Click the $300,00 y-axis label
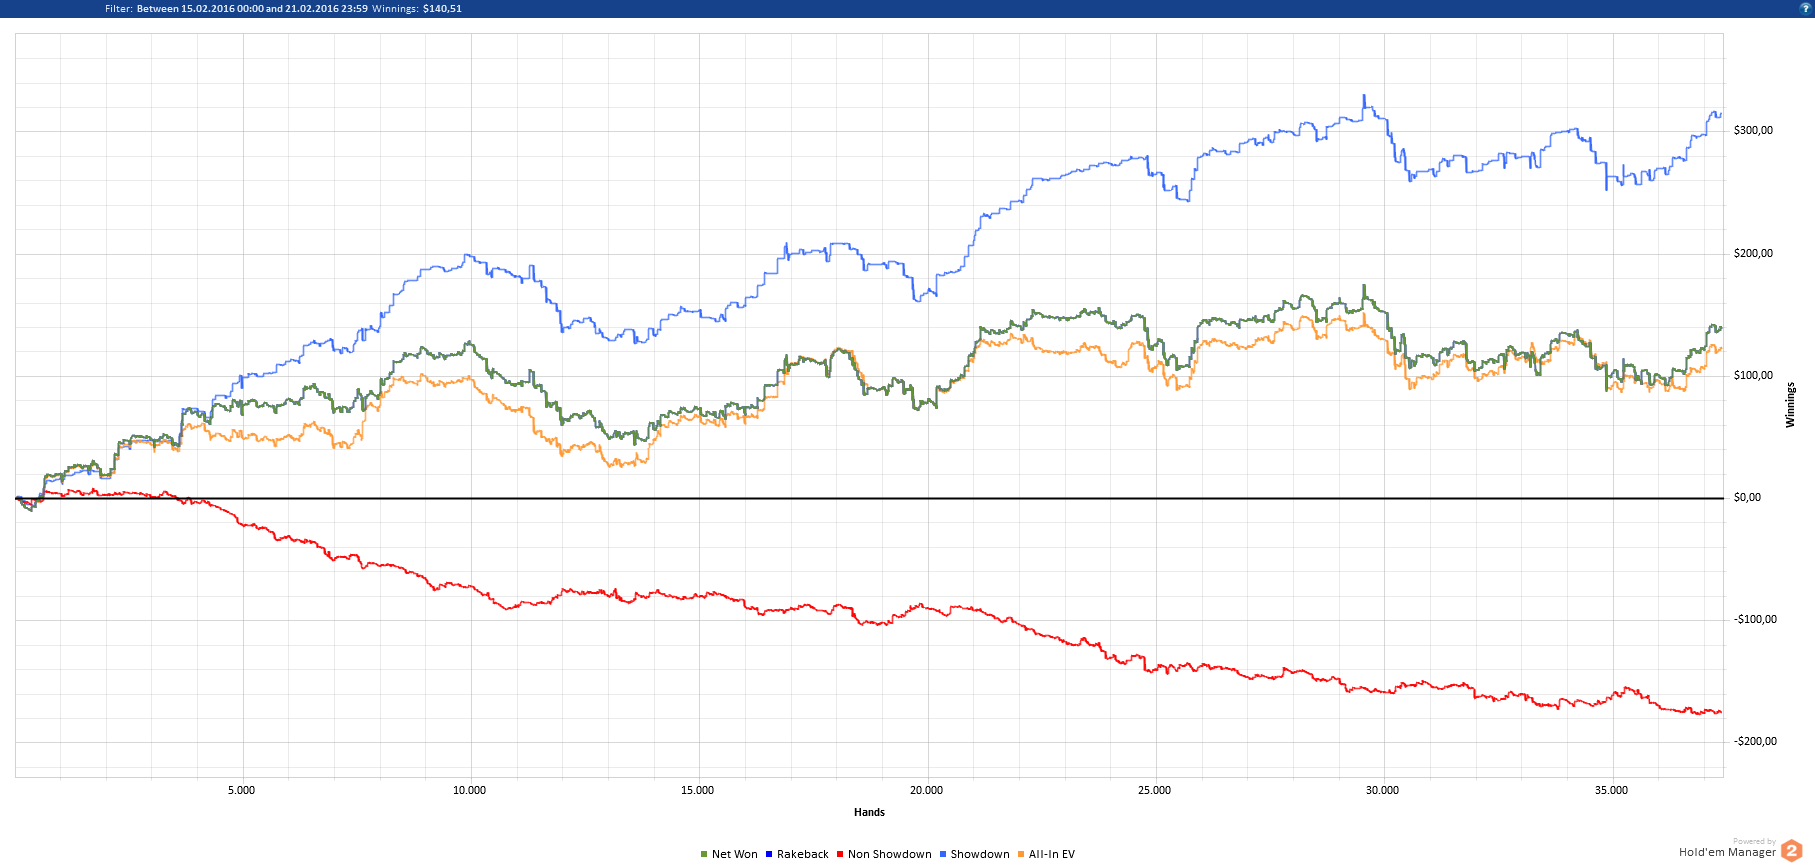The height and width of the screenshot is (867, 1815). coord(1753,130)
